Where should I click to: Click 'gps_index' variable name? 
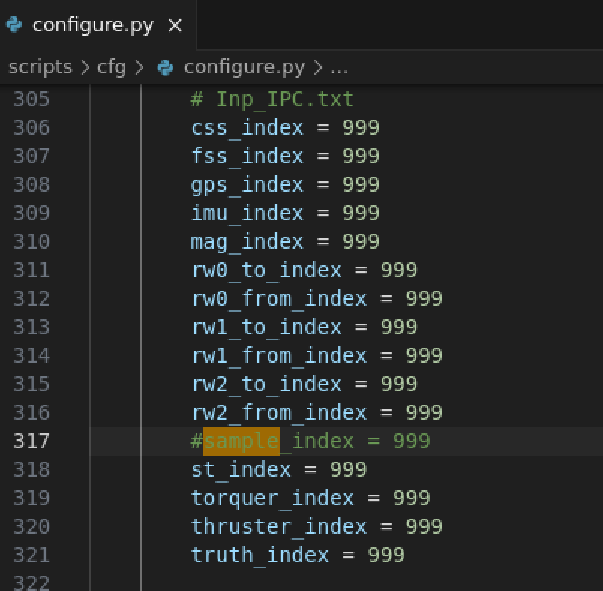(247, 185)
